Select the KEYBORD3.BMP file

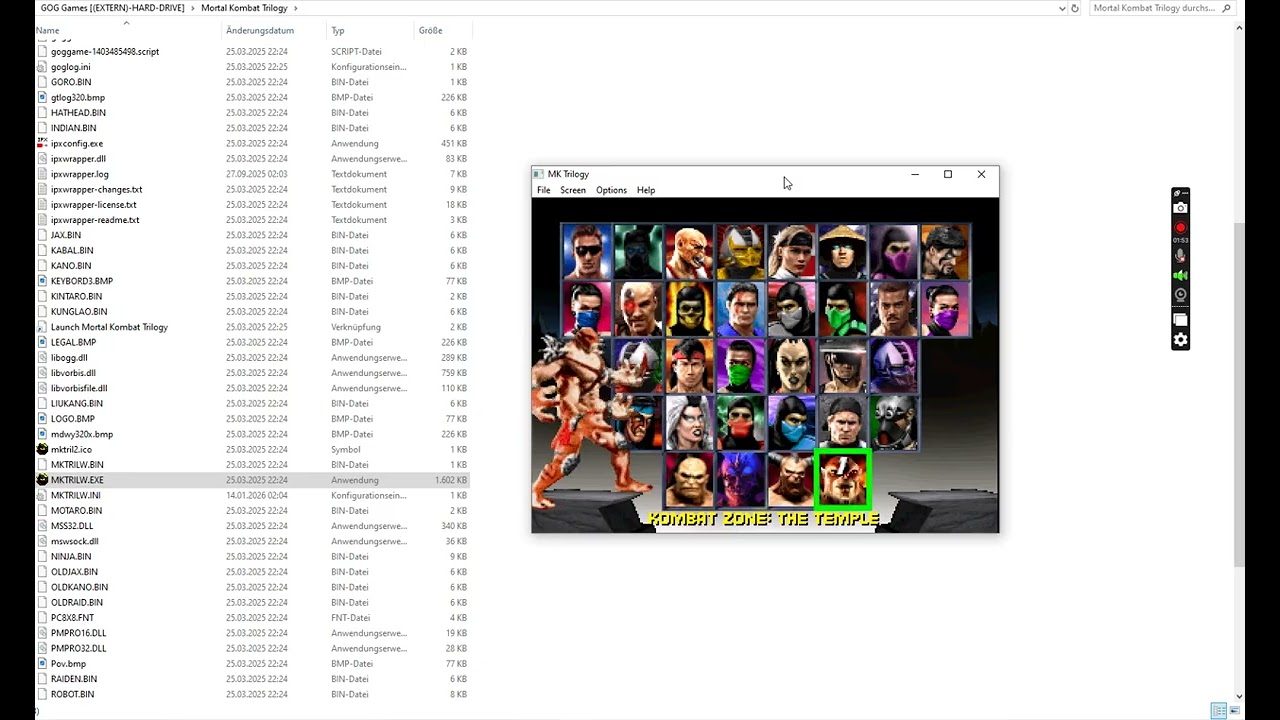tap(82, 281)
